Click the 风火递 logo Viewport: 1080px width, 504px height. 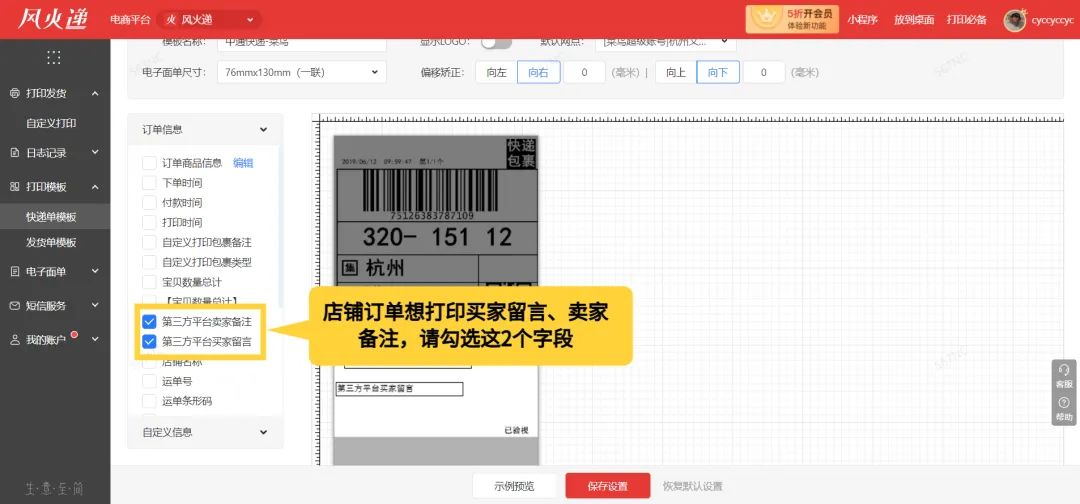[52, 19]
